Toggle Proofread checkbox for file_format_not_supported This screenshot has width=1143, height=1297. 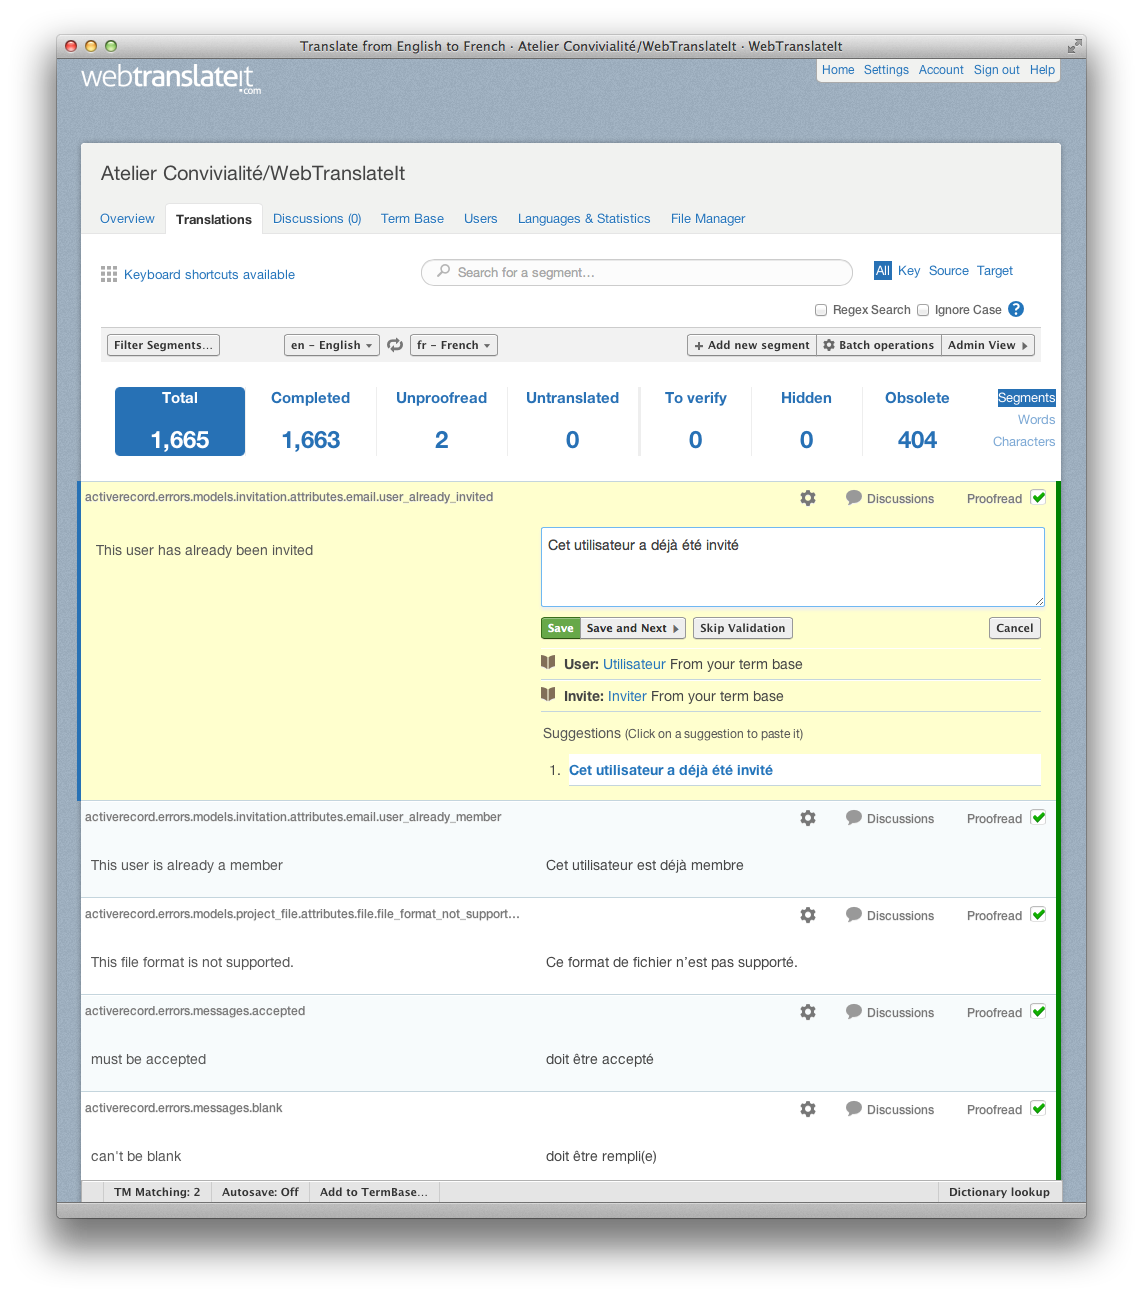pos(1038,914)
